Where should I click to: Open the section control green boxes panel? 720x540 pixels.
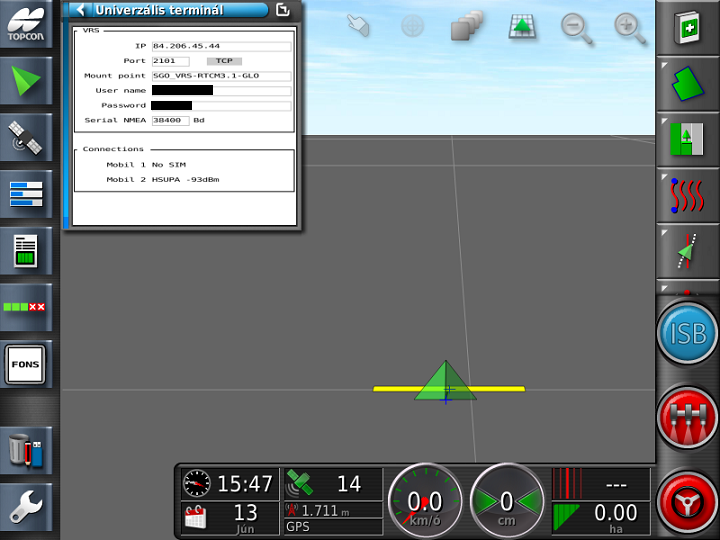[26, 306]
